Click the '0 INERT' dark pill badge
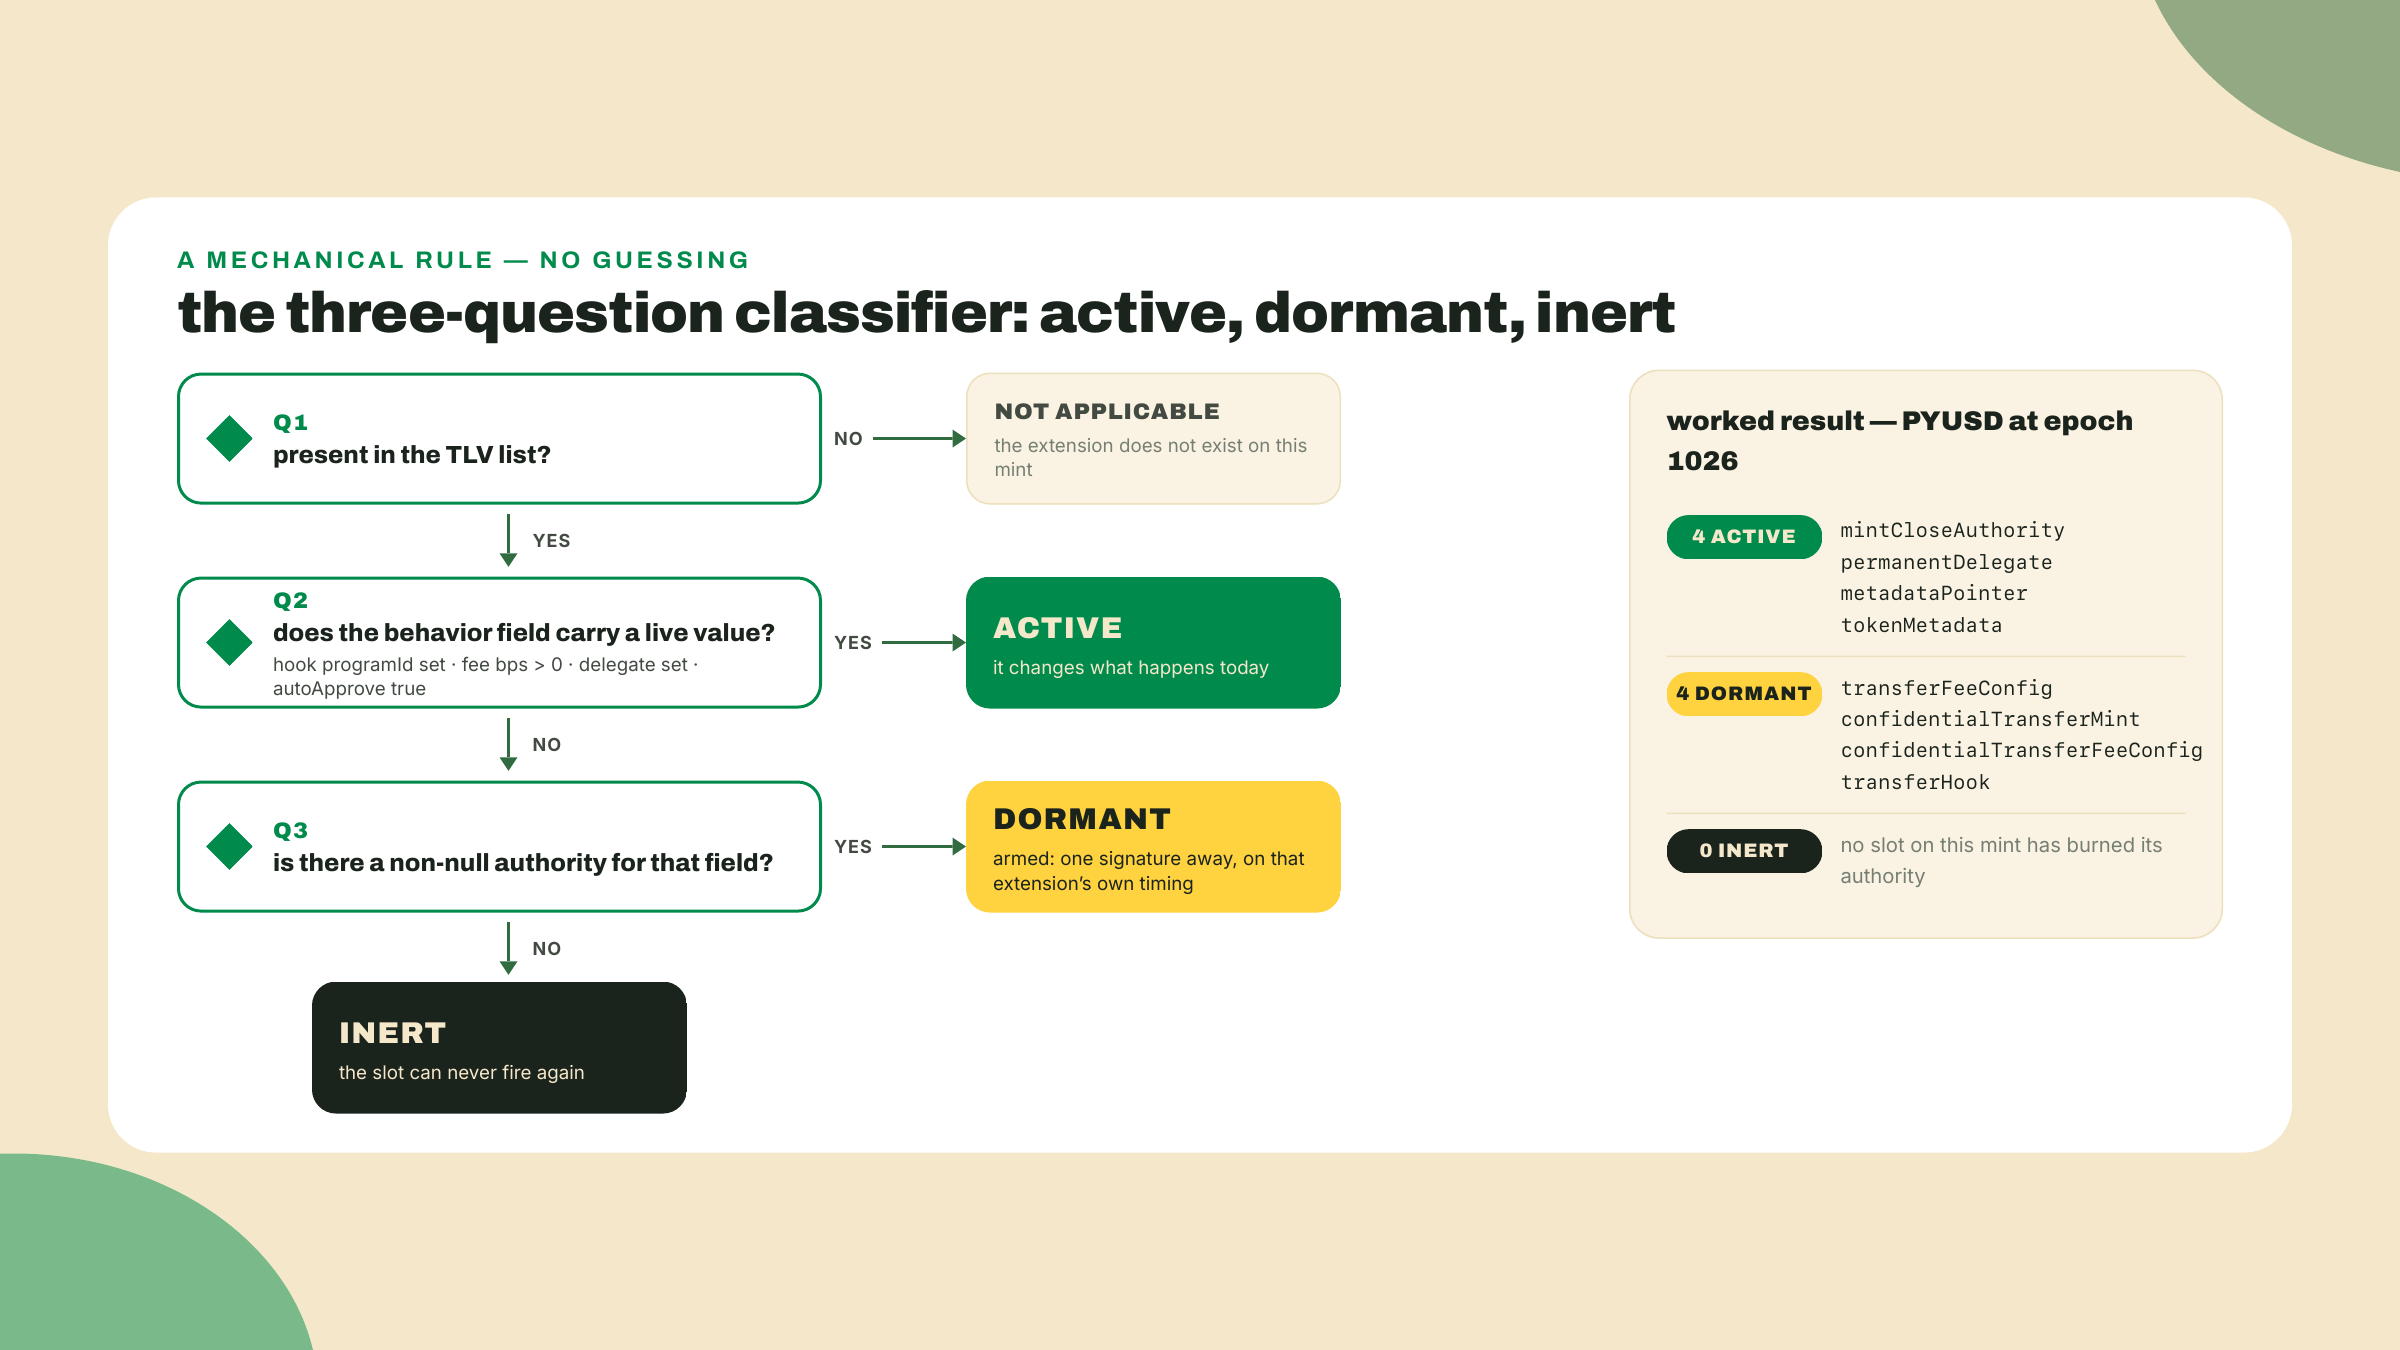The height and width of the screenshot is (1350, 2400). pyautogui.click(x=1744, y=851)
